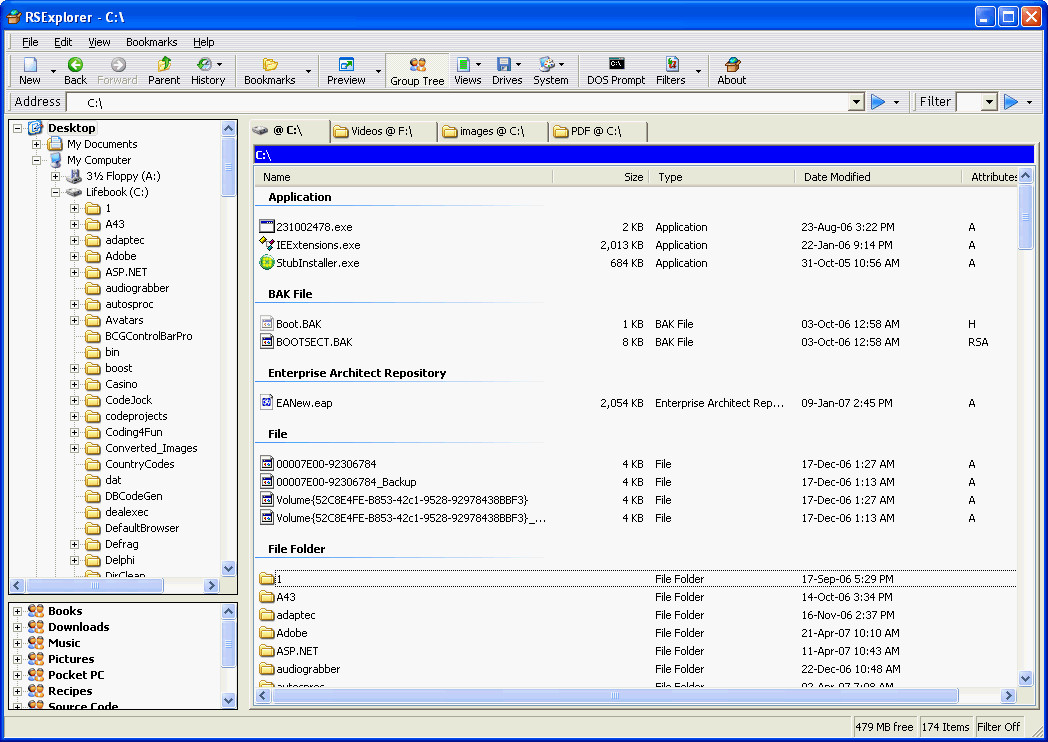Click in the Address input field

[x=457, y=102]
